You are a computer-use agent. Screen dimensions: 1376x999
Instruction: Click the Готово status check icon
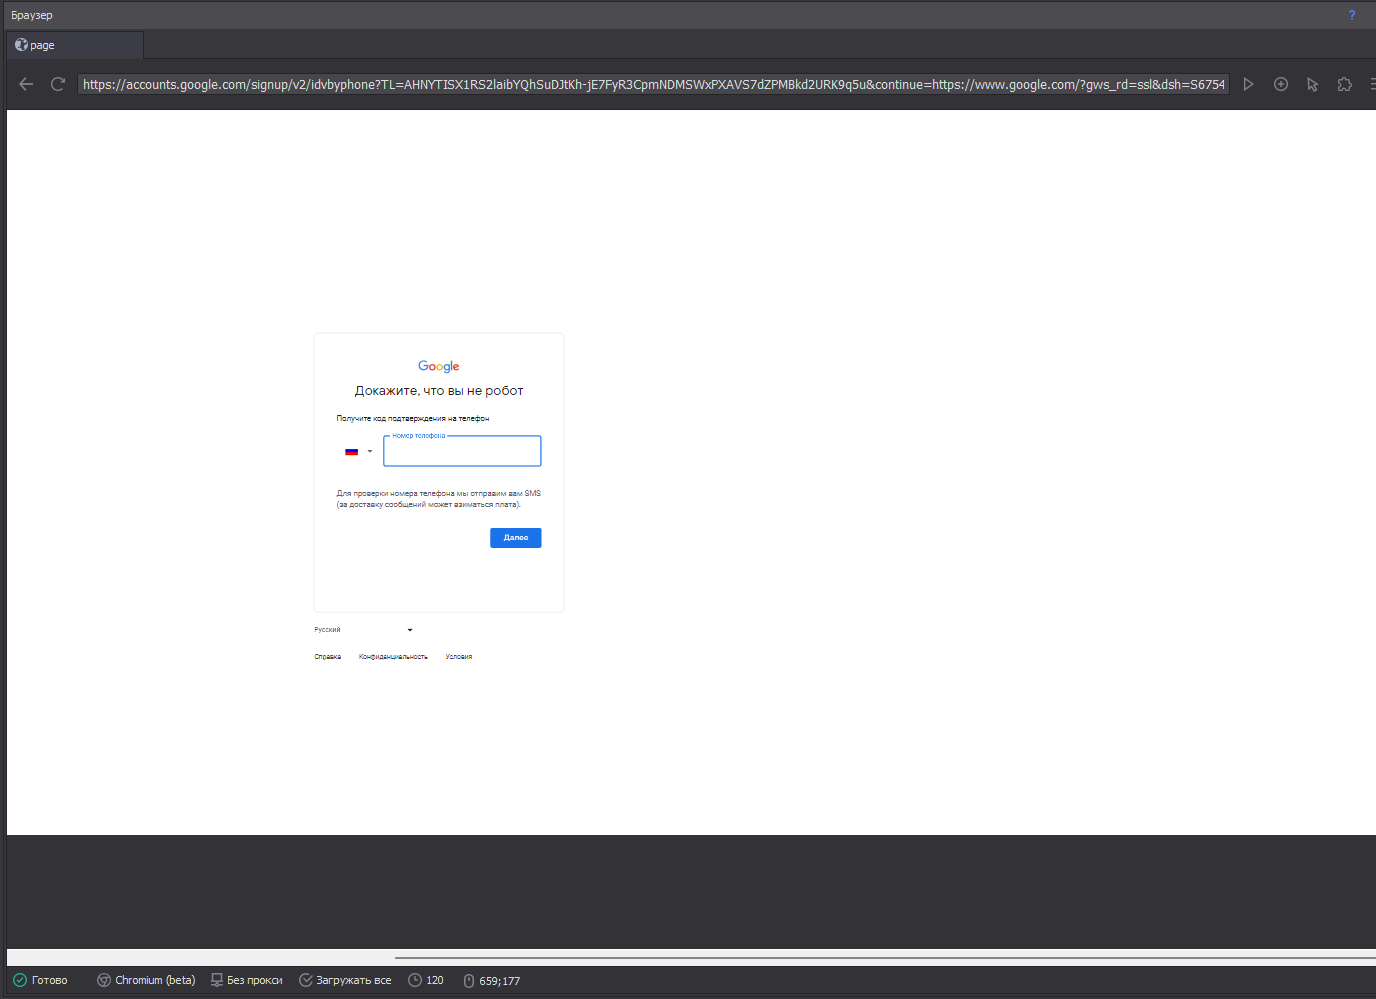20,980
